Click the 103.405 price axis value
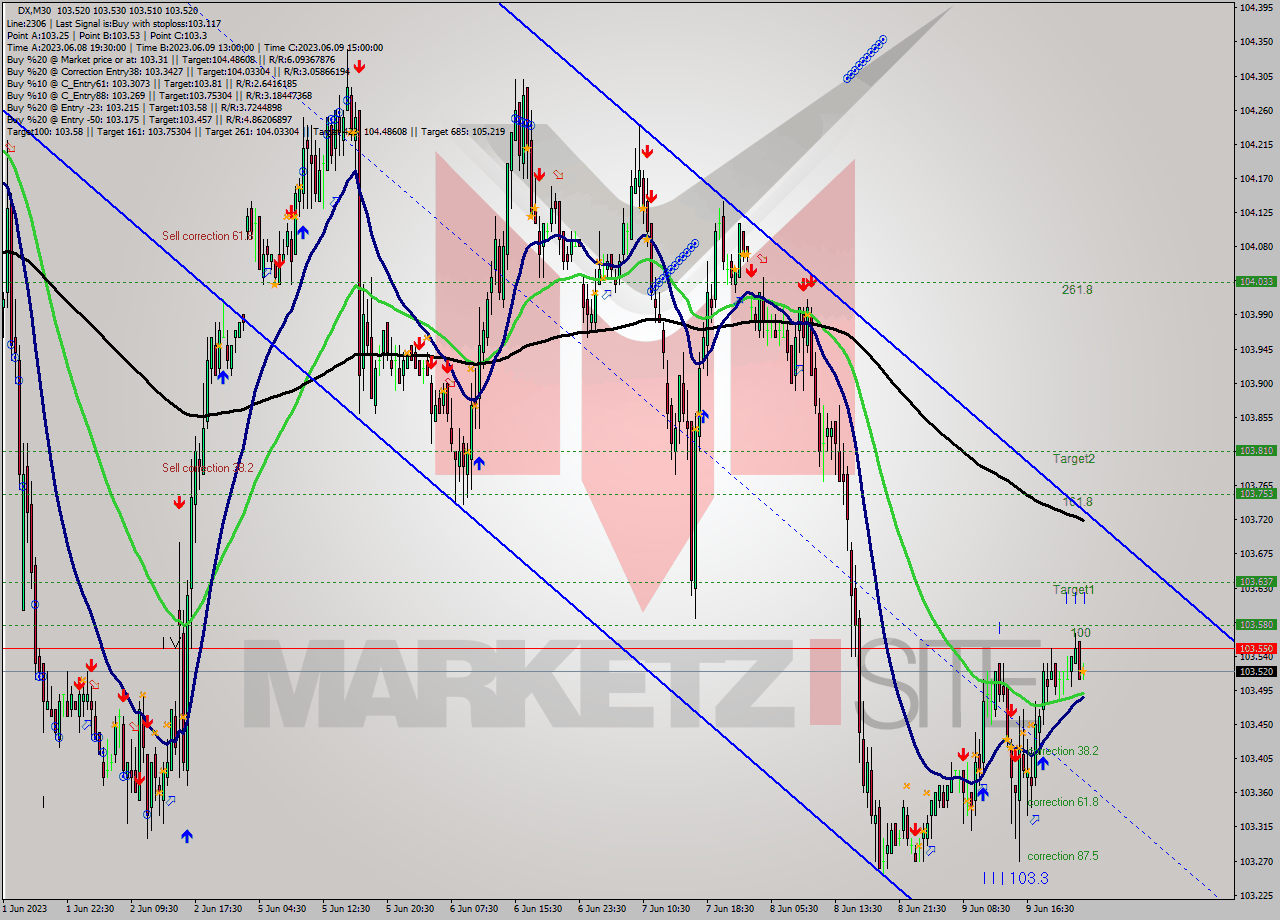The width and height of the screenshot is (1280, 920). tap(1256, 758)
